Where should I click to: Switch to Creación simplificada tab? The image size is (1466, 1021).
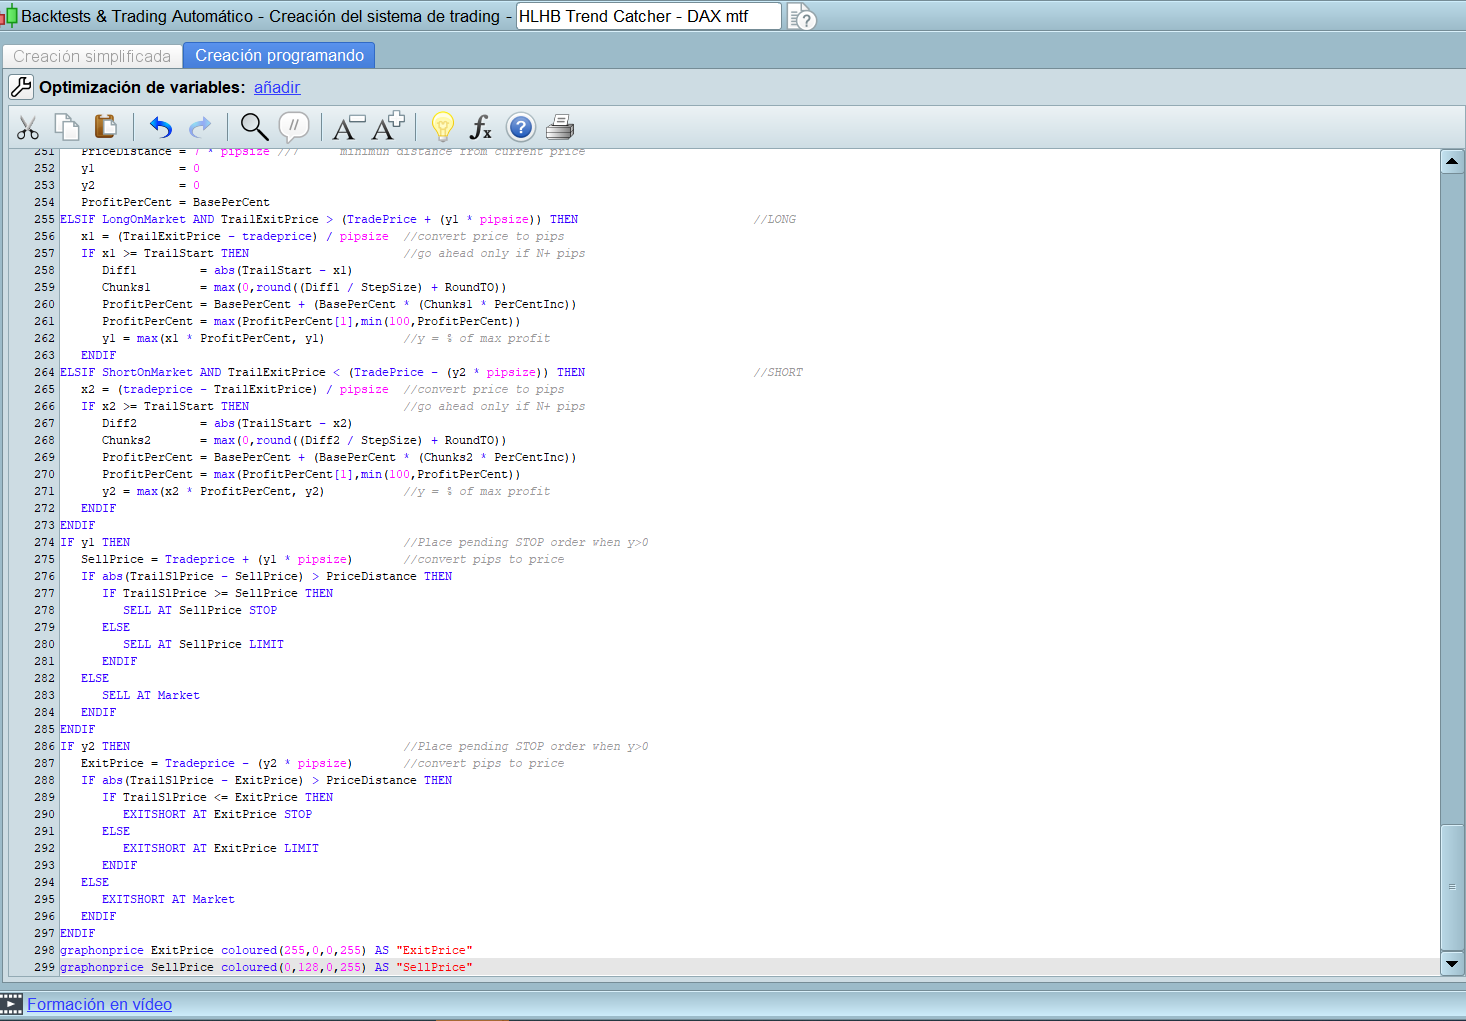(x=92, y=56)
